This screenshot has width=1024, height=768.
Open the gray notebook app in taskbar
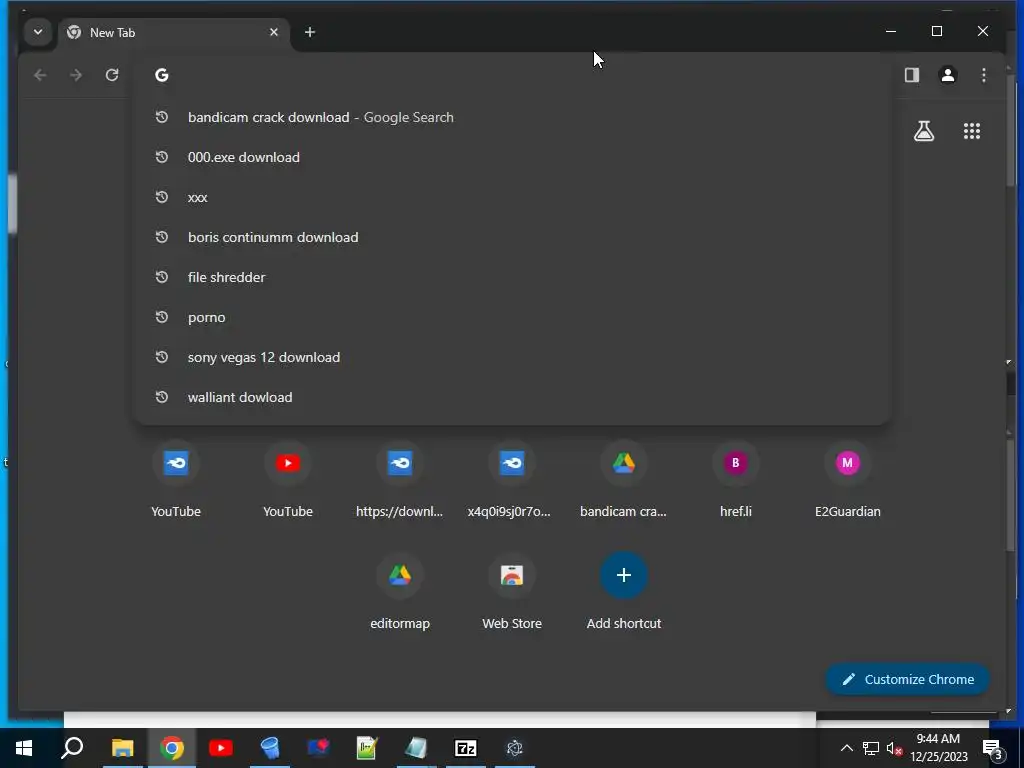tap(416, 748)
